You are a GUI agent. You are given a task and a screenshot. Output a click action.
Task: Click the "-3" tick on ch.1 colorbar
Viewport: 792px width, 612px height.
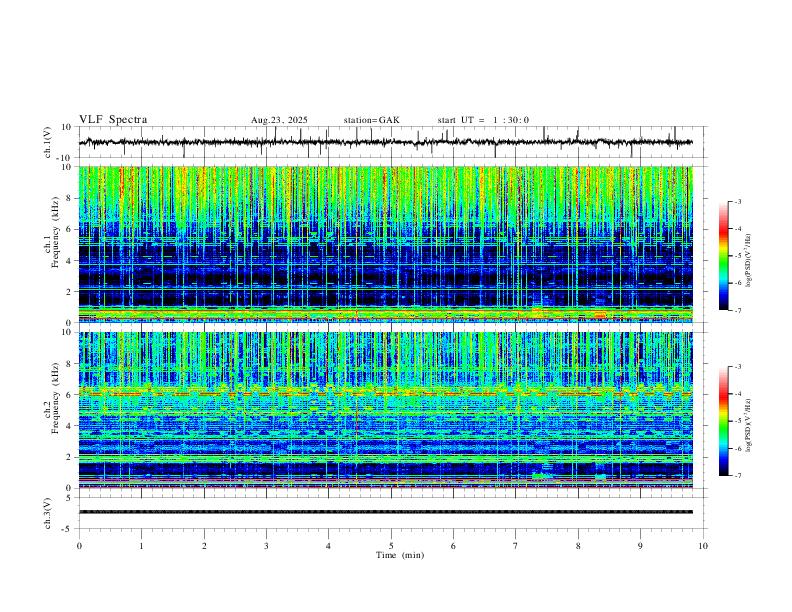point(737,201)
